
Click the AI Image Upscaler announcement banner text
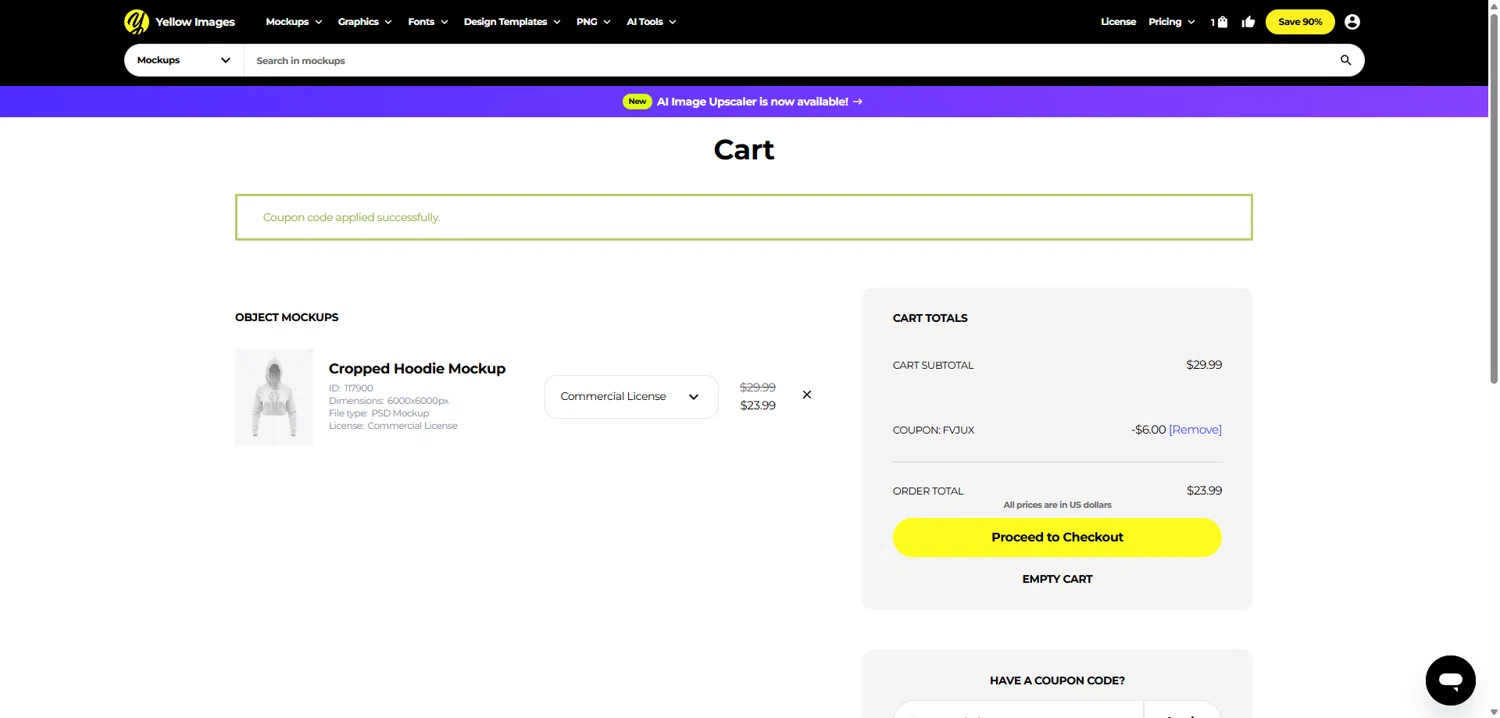752,101
